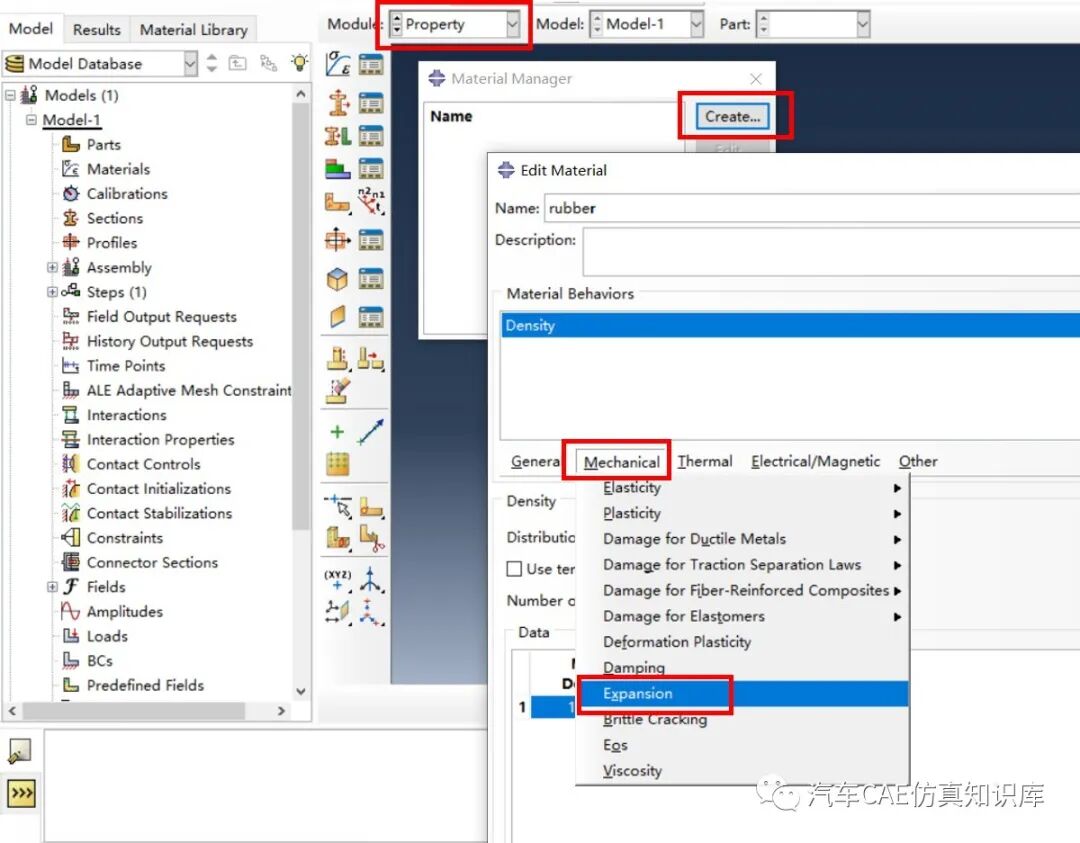The height and width of the screenshot is (843, 1080).
Task: Expand the Fields tree node
Action: 52,587
